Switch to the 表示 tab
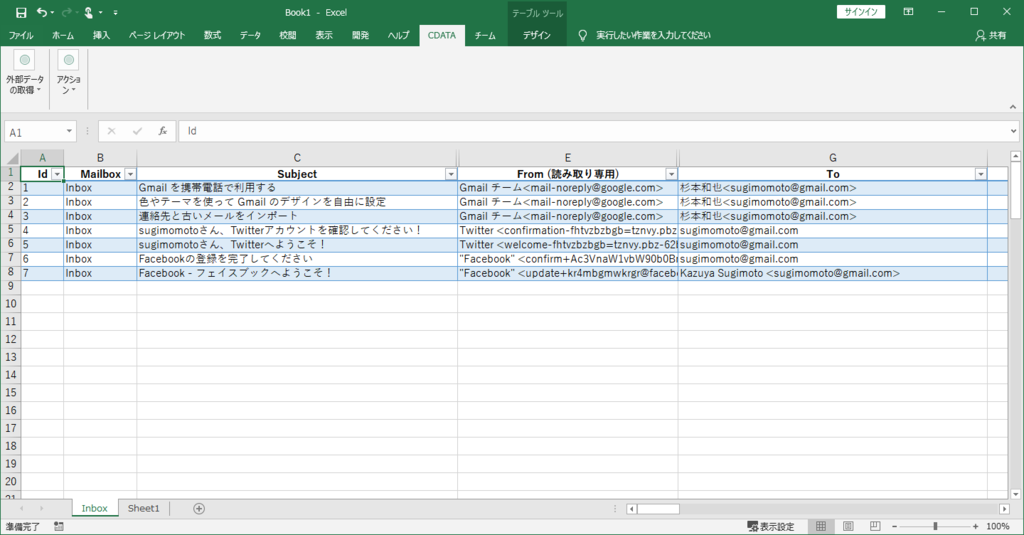Screen dimensions: 1024x535 [x=324, y=35]
